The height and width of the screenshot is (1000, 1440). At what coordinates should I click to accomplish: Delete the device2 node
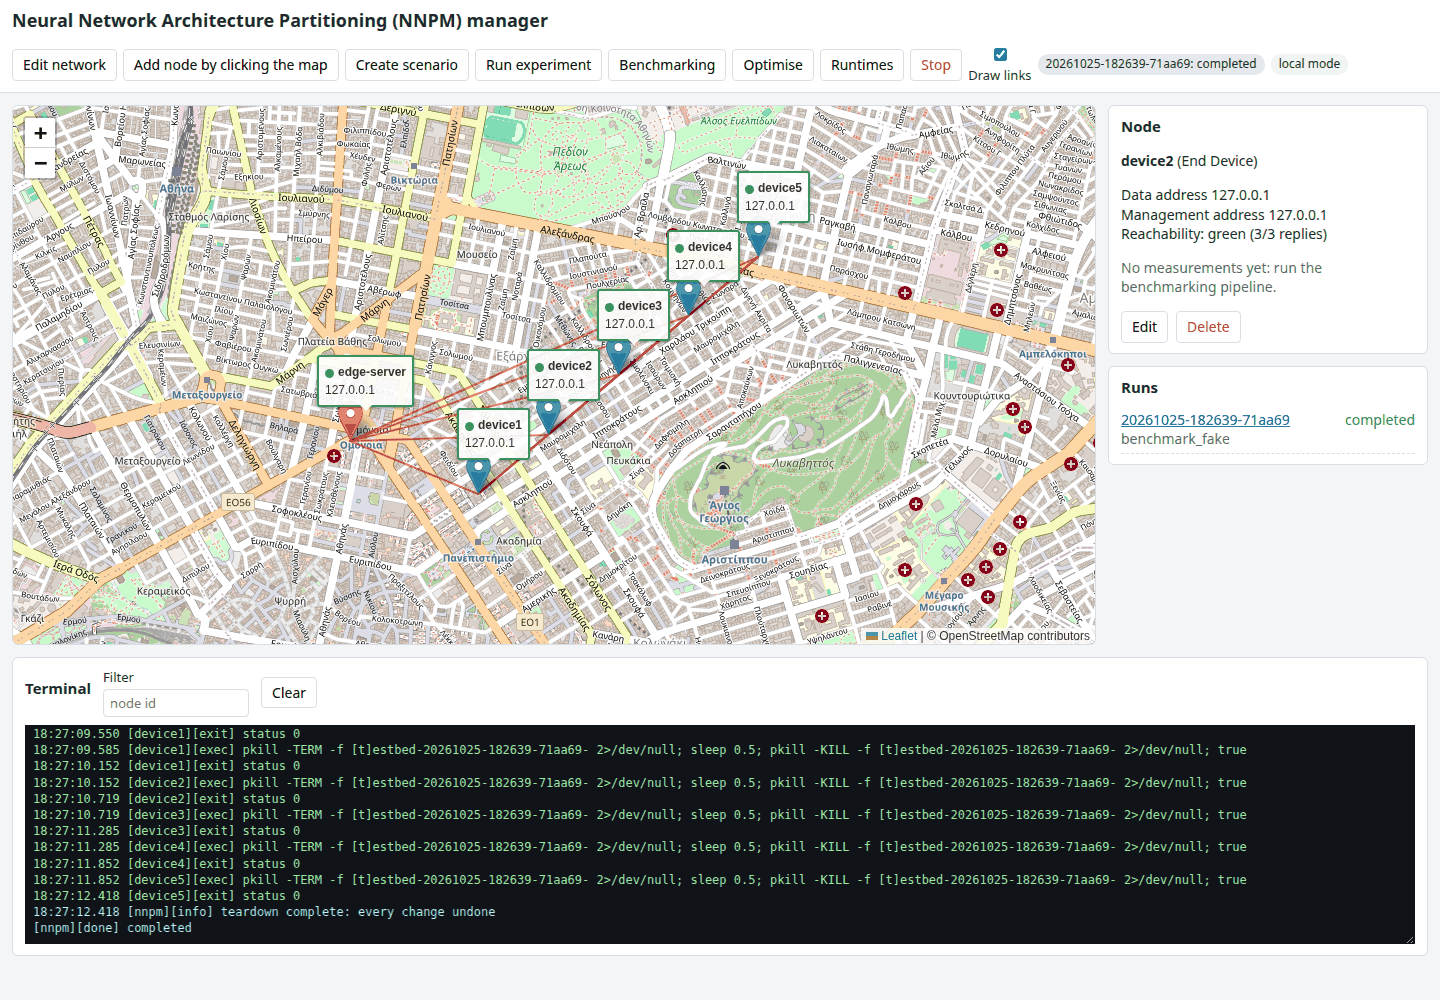click(1208, 327)
